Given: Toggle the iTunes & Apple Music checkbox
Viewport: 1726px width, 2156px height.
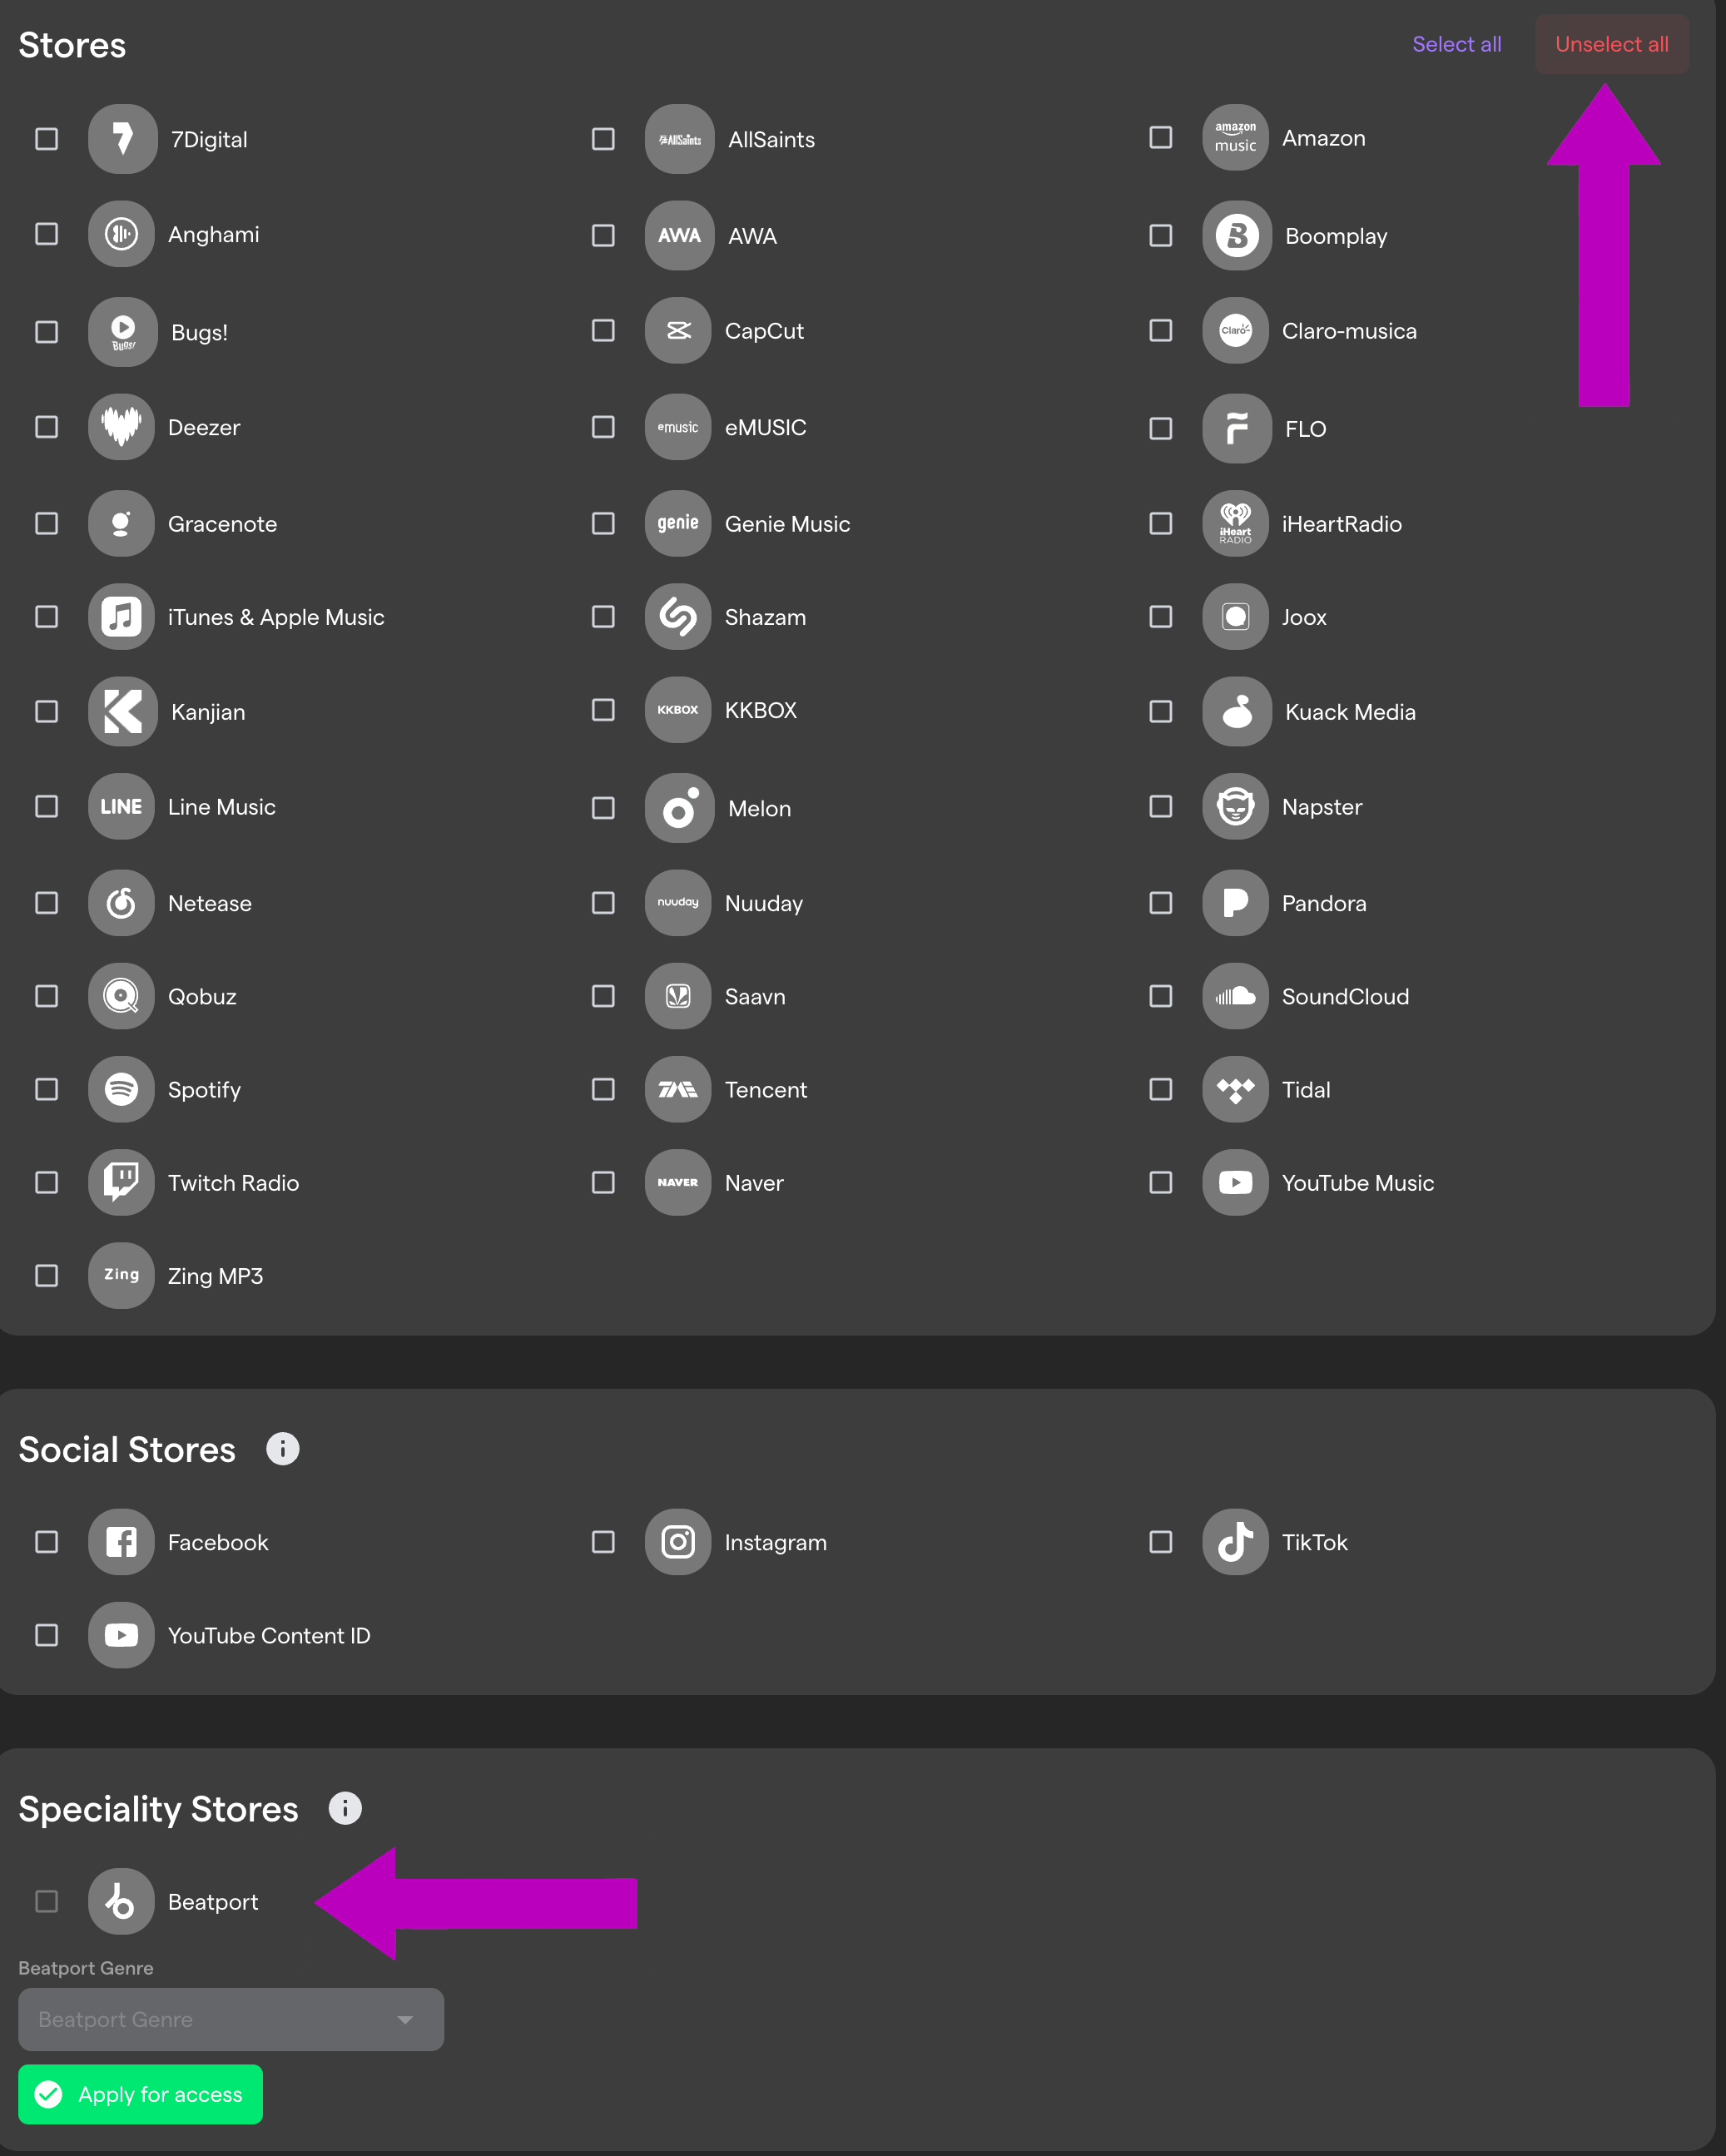Looking at the screenshot, I should 47,617.
